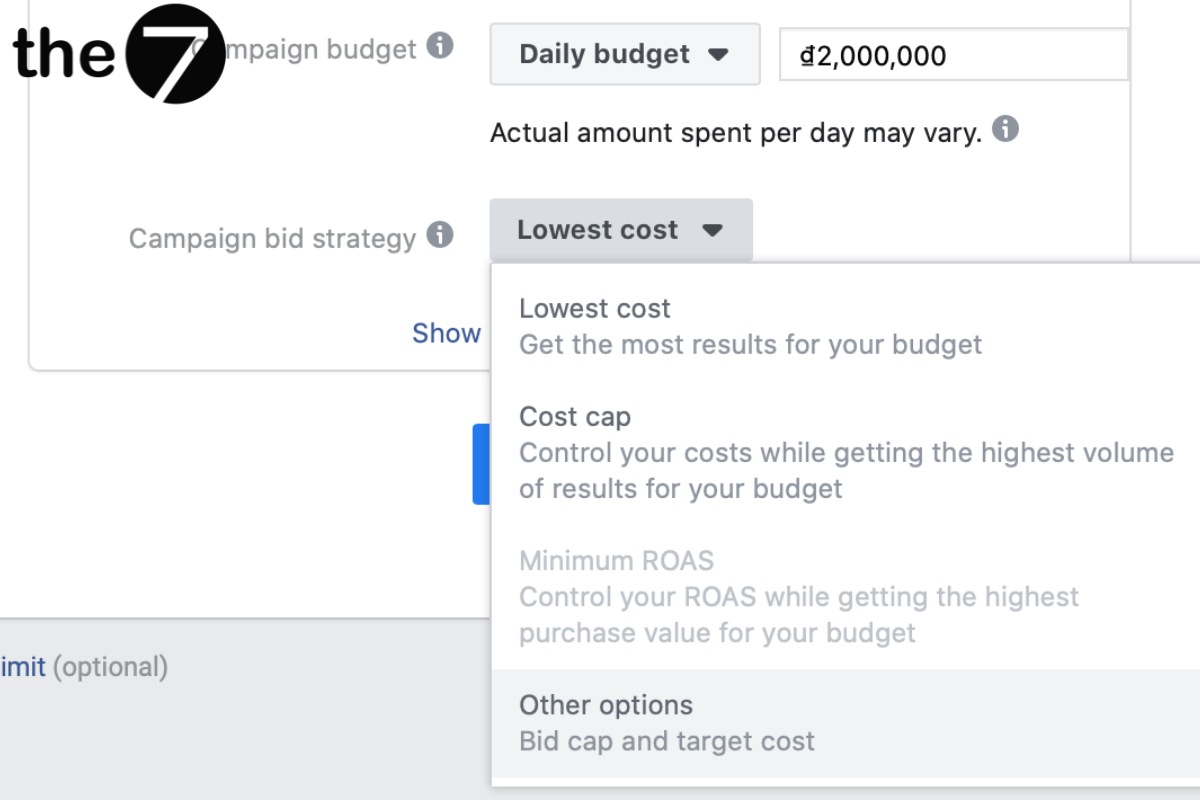Click the "imit (optional)" blue link text

pyautogui.click(x=21, y=667)
